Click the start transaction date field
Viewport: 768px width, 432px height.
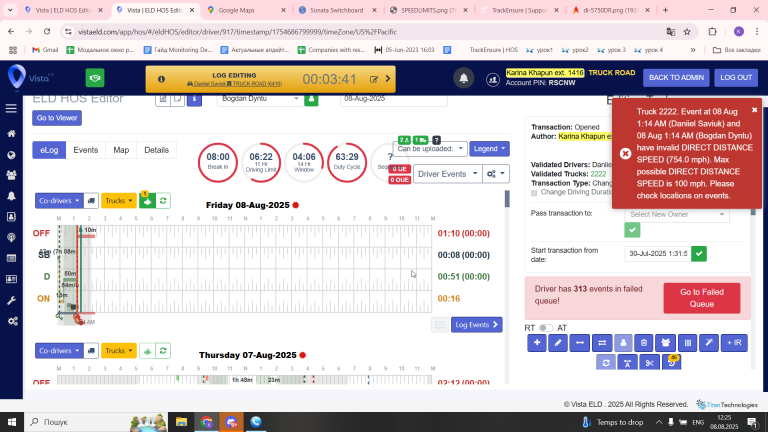click(658, 254)
